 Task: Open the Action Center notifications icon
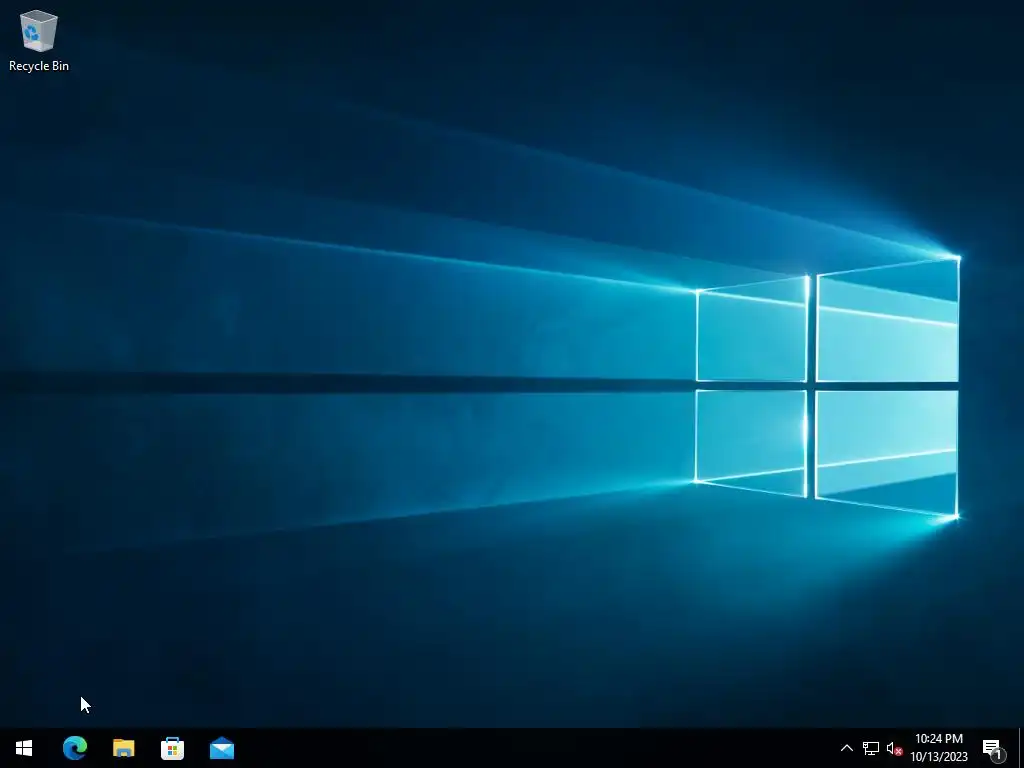click(x=993, y=748)
